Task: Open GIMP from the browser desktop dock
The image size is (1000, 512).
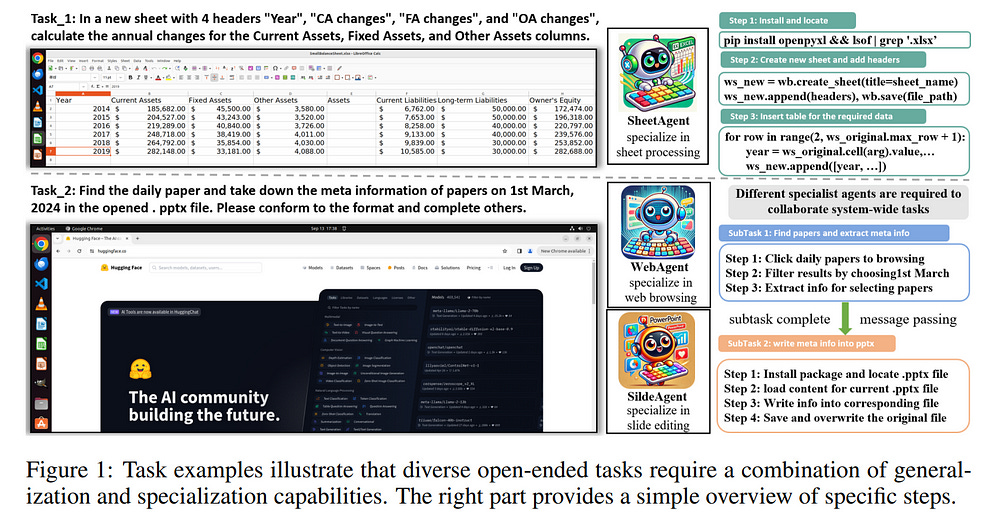Action: click(41, 383)
